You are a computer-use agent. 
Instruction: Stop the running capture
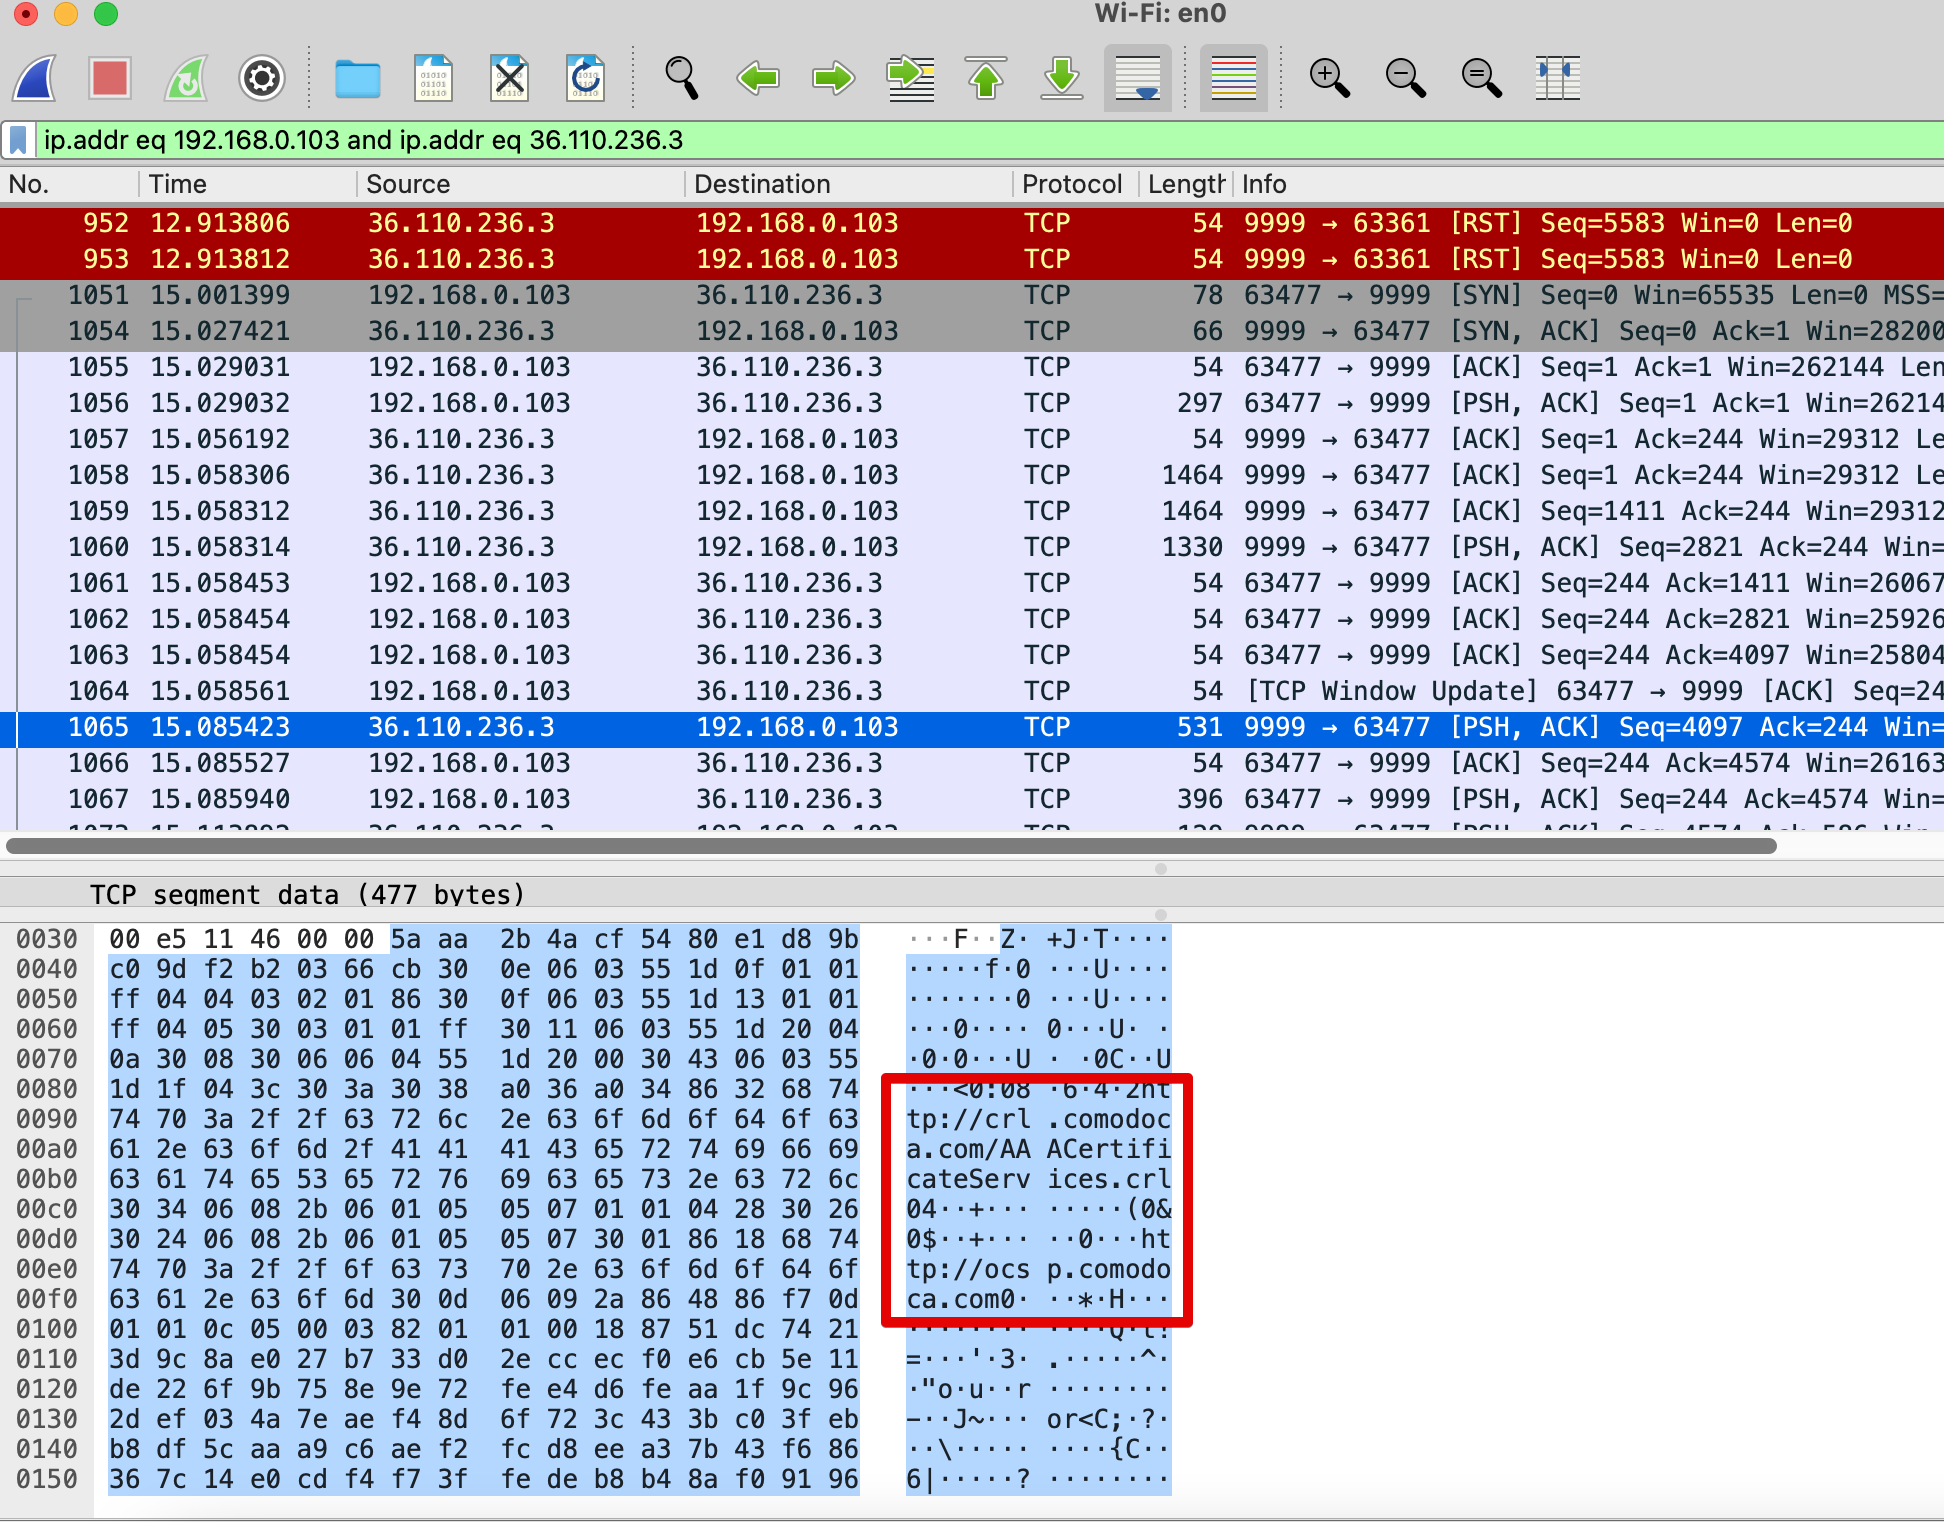110,78
